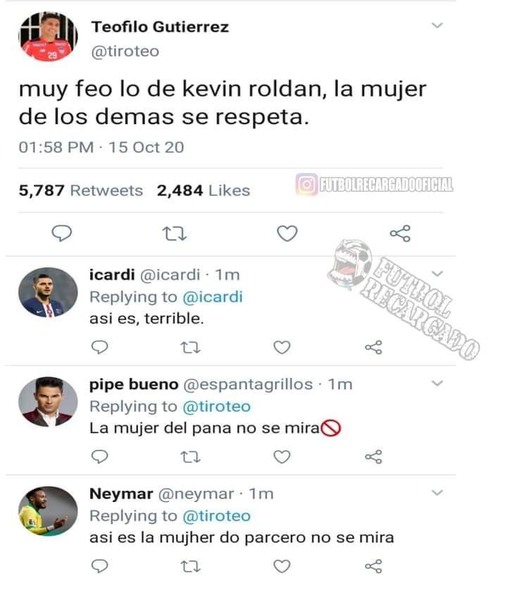507x600 pixels.
Task: Reply to Neymar's comment
Action: (x=100, y=566)
